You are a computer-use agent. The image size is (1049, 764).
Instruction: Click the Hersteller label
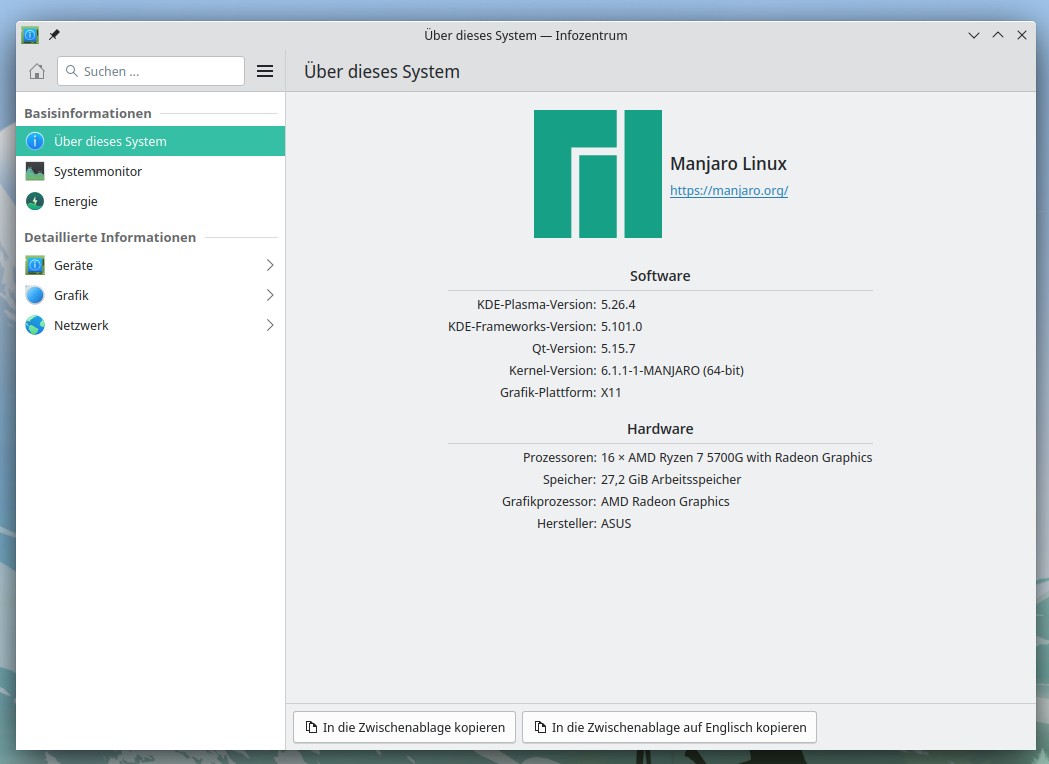click(567, 524)
